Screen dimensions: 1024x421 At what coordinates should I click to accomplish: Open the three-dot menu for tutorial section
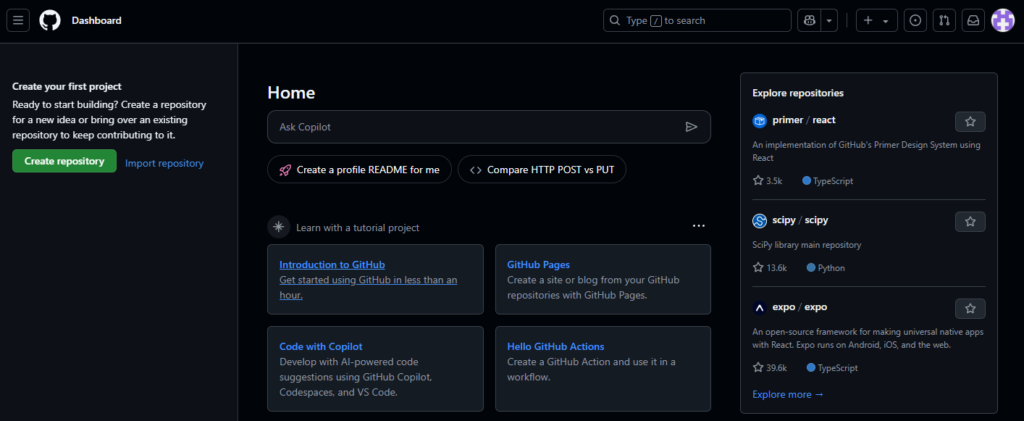pos(699,226)
